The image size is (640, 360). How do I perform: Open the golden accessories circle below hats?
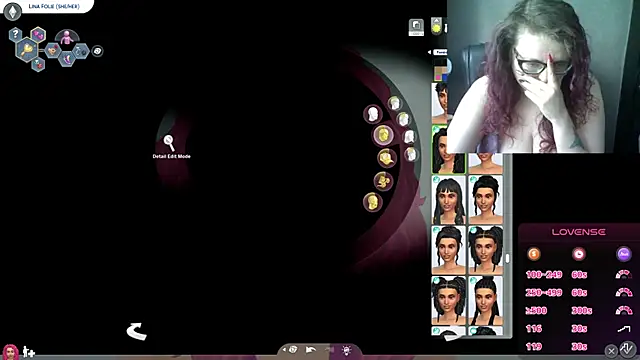(383, 181)
